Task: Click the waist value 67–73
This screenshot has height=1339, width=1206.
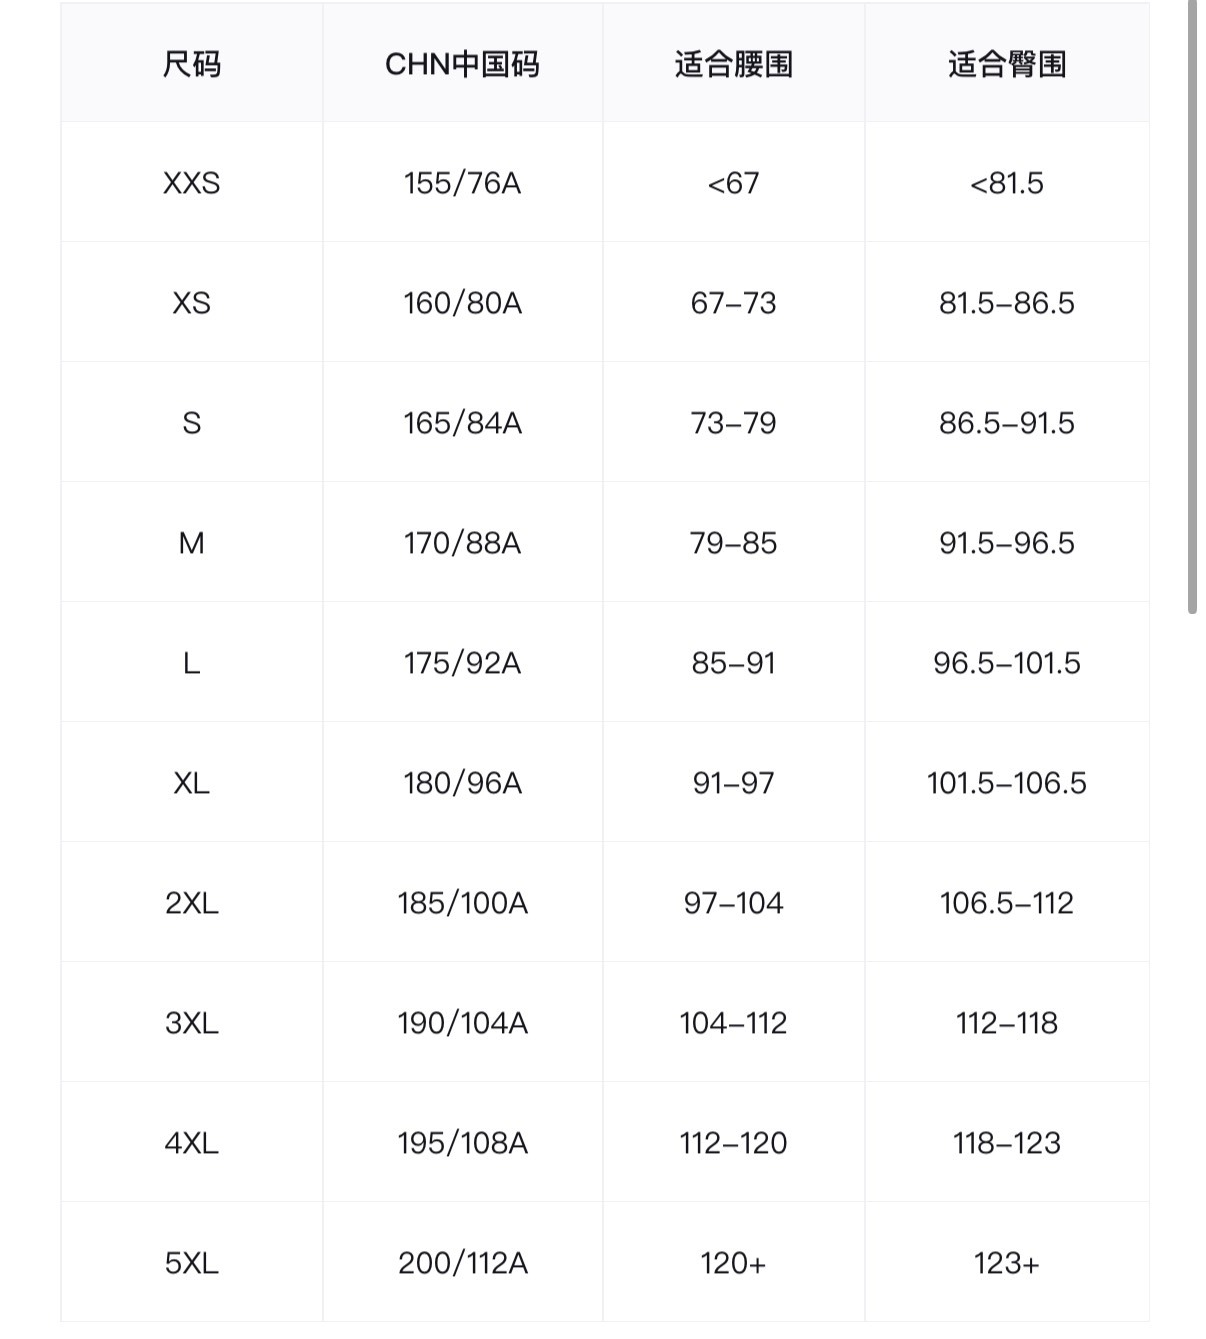Action: [x=733, y=303]
